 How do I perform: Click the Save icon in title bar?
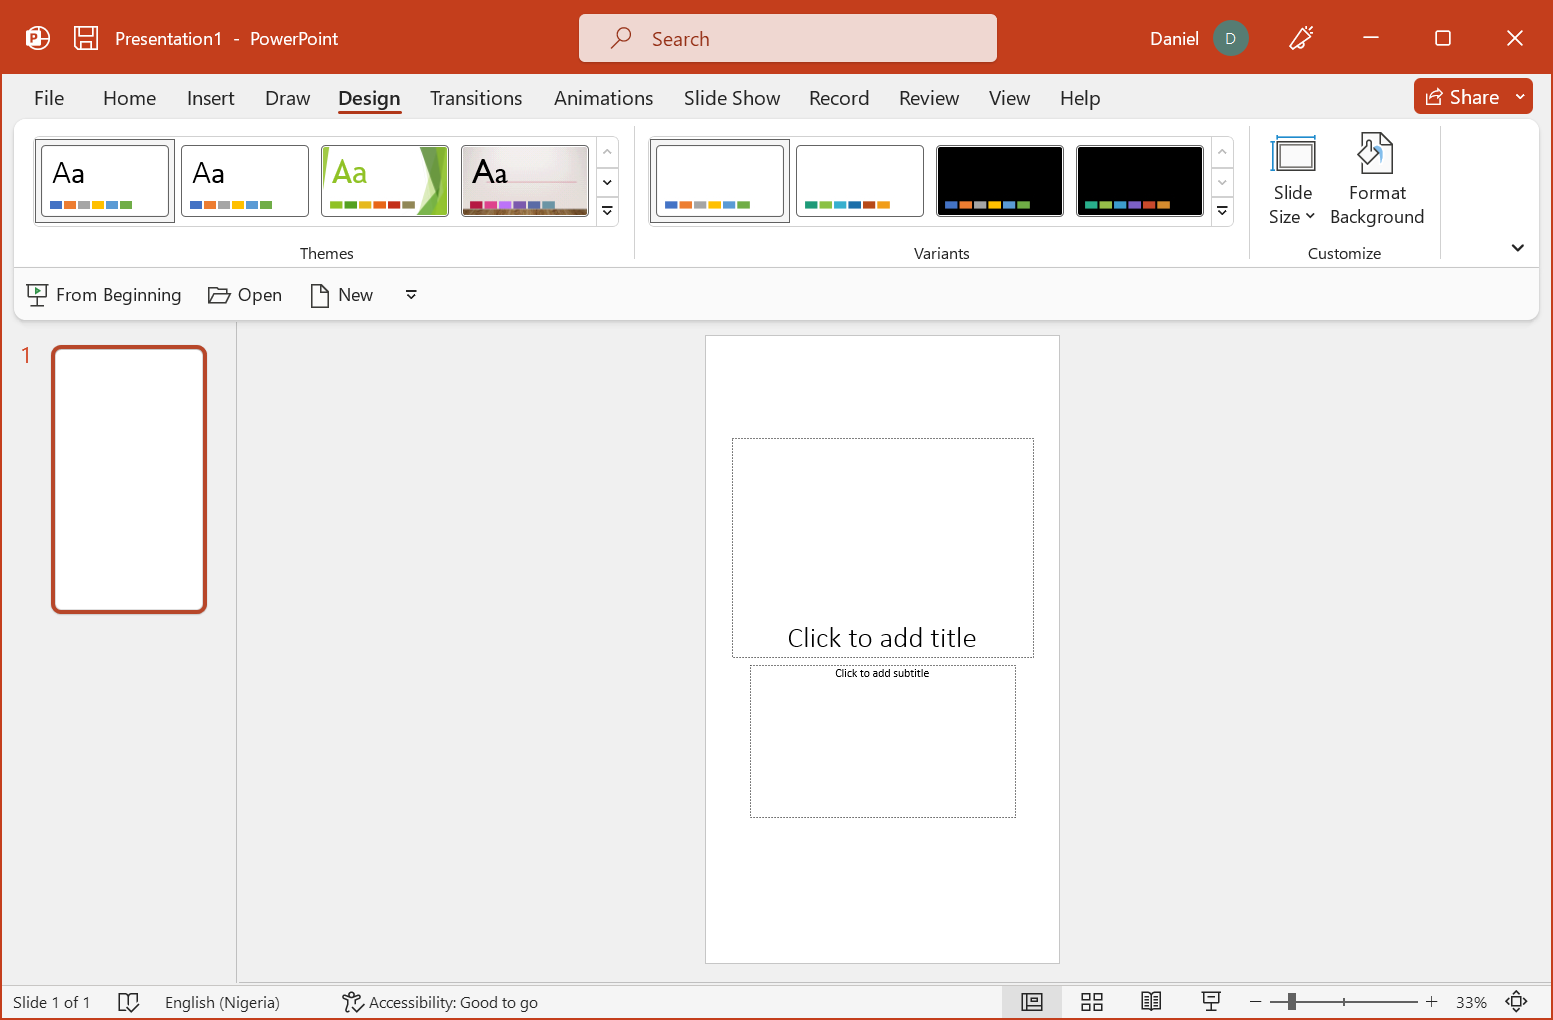click(86, 38)
